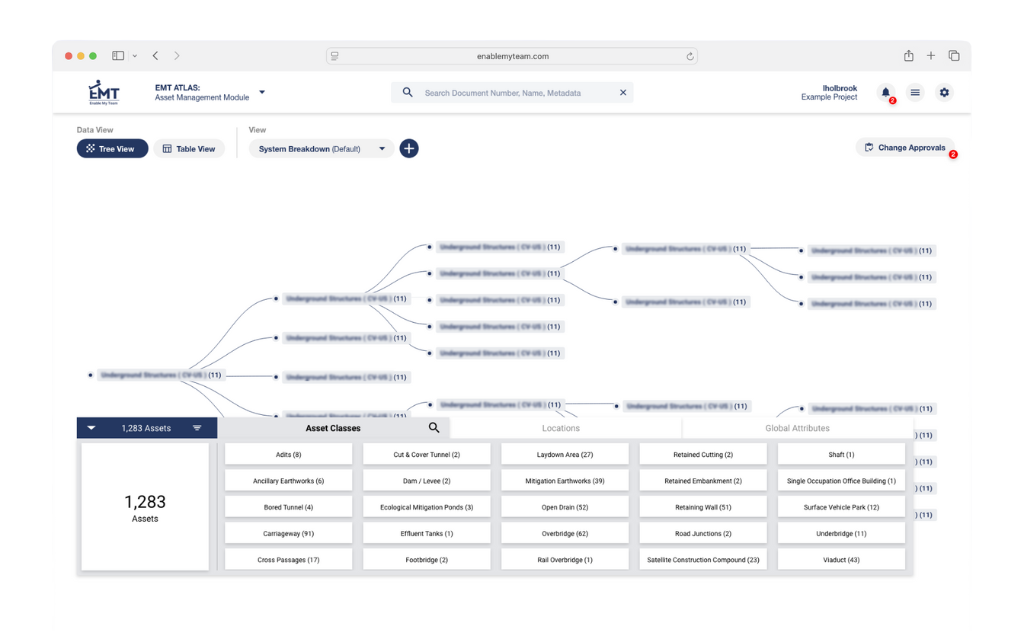Clear search with the X icon

(x=623, y=93)
